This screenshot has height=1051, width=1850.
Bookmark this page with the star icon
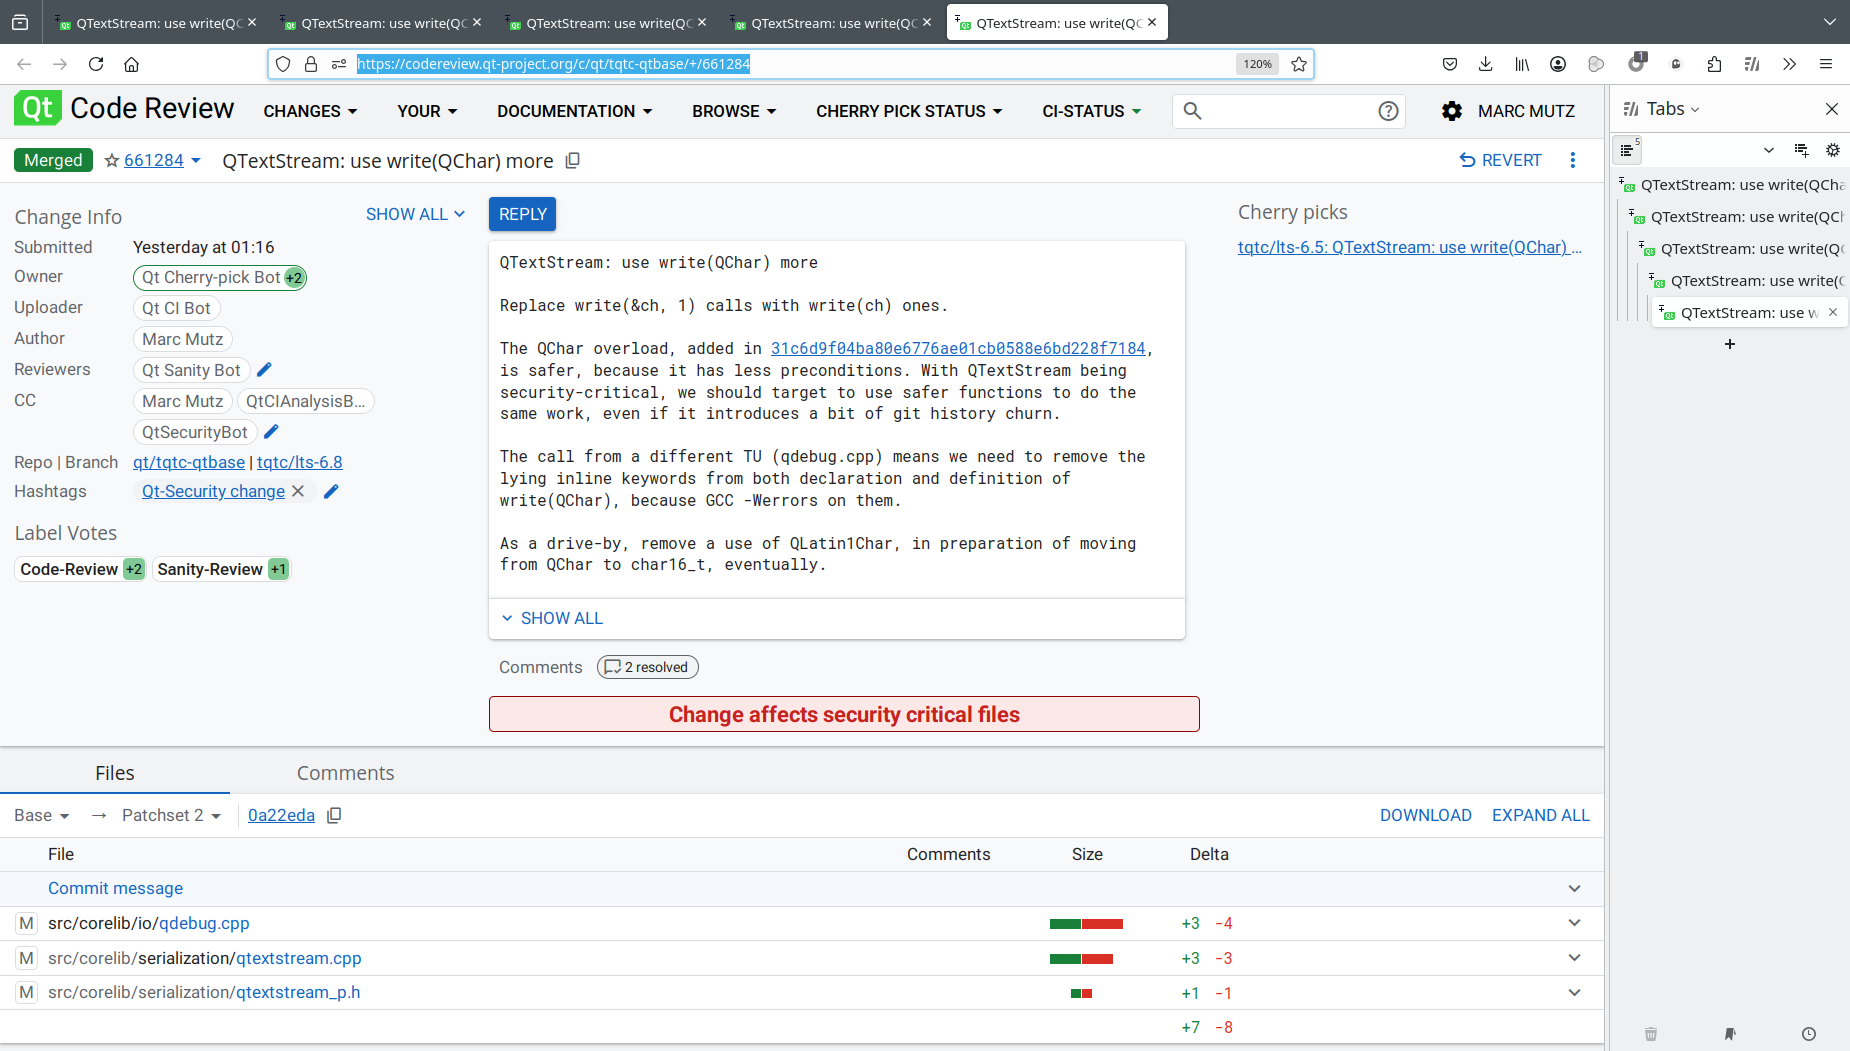pyautogui.click(x=1299, y=64)
